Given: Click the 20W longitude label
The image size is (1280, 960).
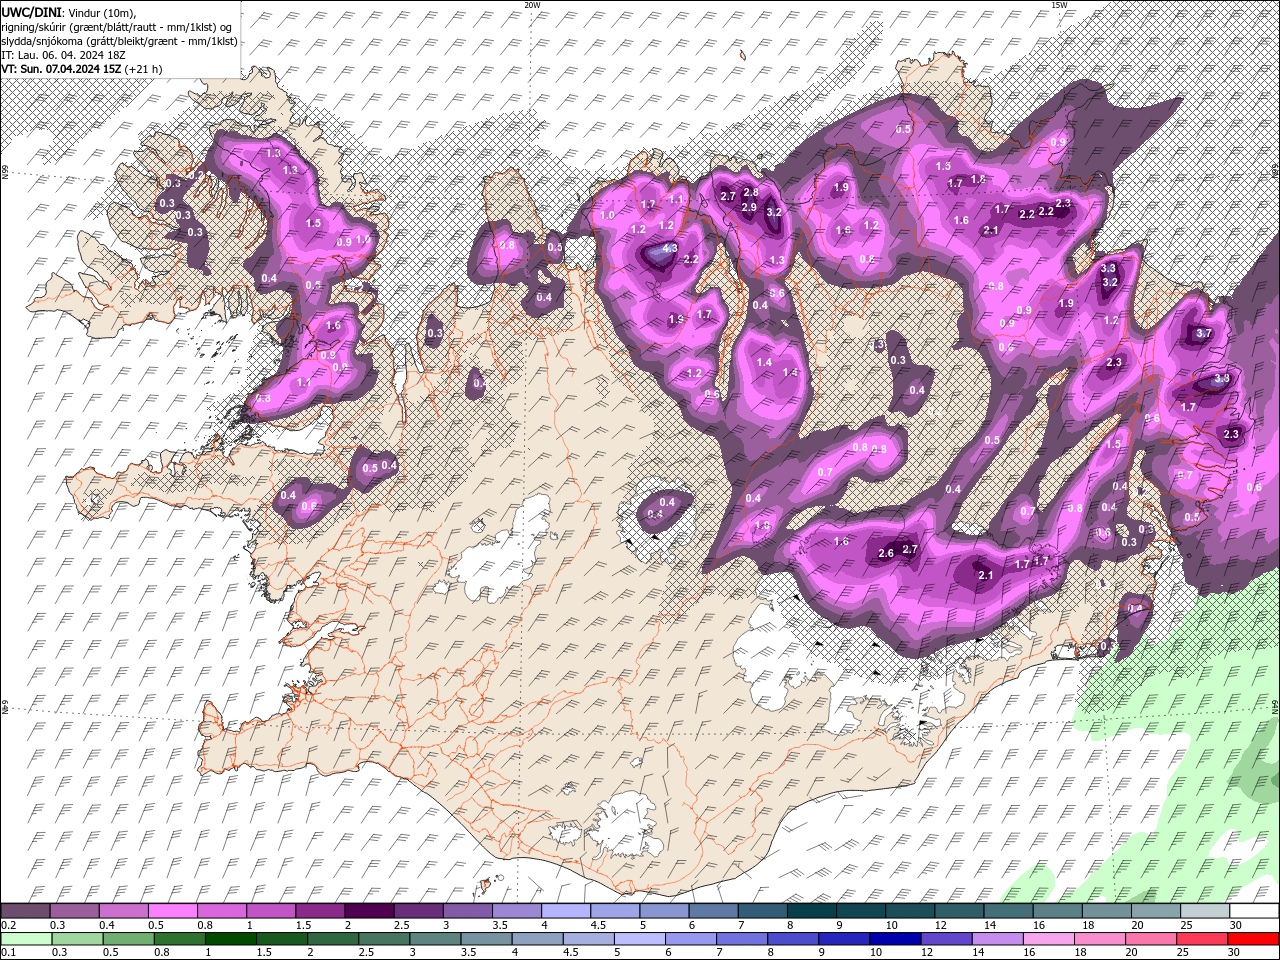Looking at the screenshot, I should click(x=532, y=5).
